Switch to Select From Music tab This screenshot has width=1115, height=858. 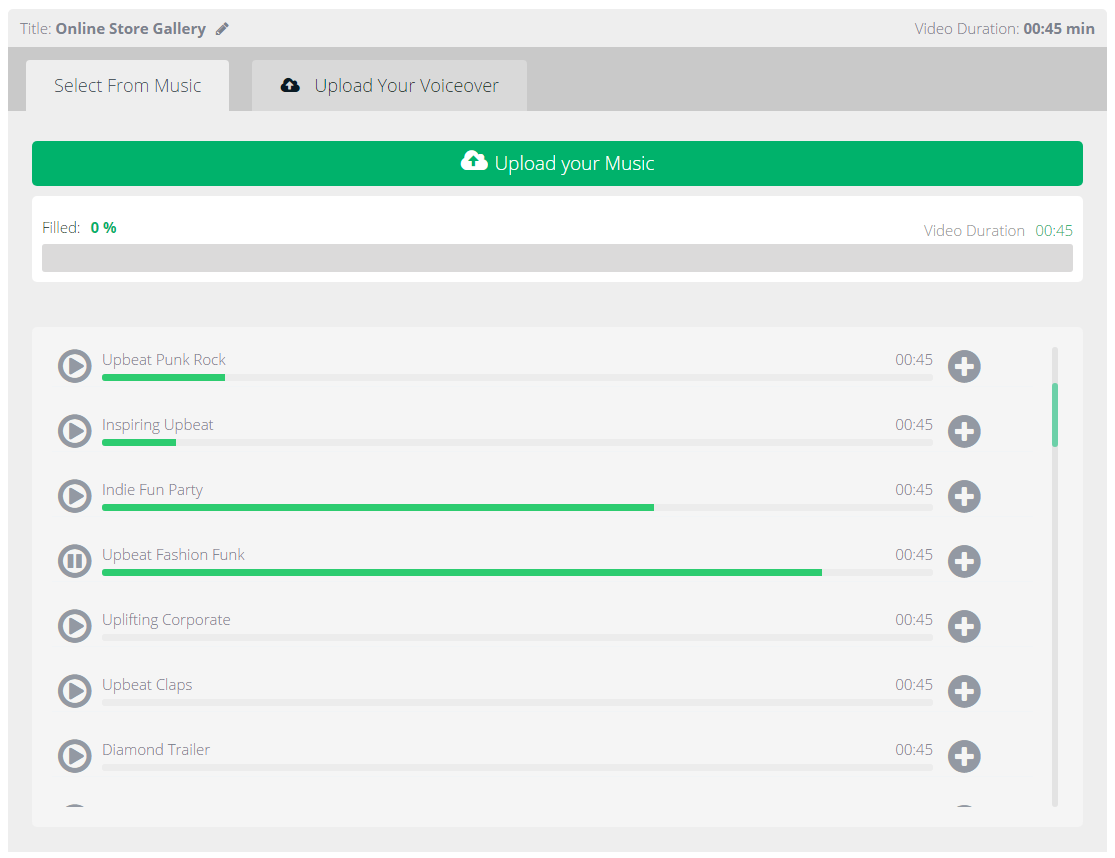point(127,85)
